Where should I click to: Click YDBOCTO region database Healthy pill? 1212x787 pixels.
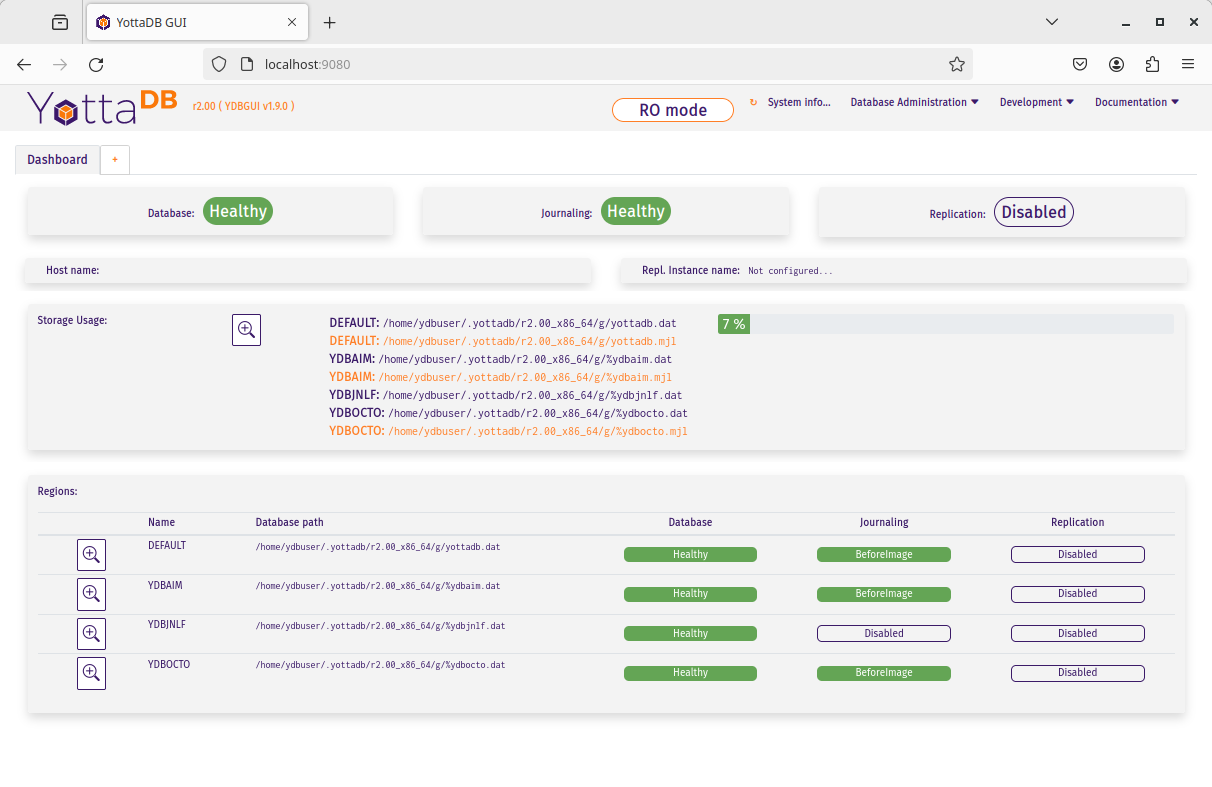click(690, 673)
